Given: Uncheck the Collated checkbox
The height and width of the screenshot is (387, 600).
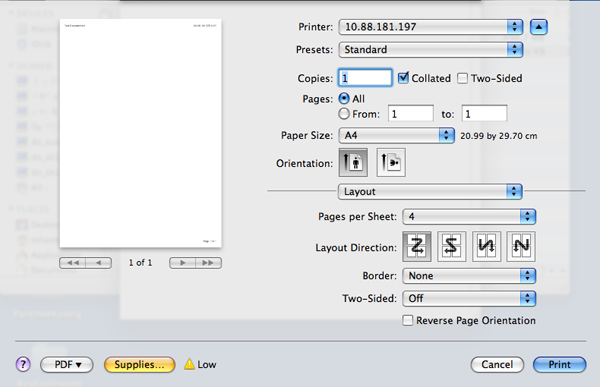Looking at the screenshot, I should [x=403, y=78].
